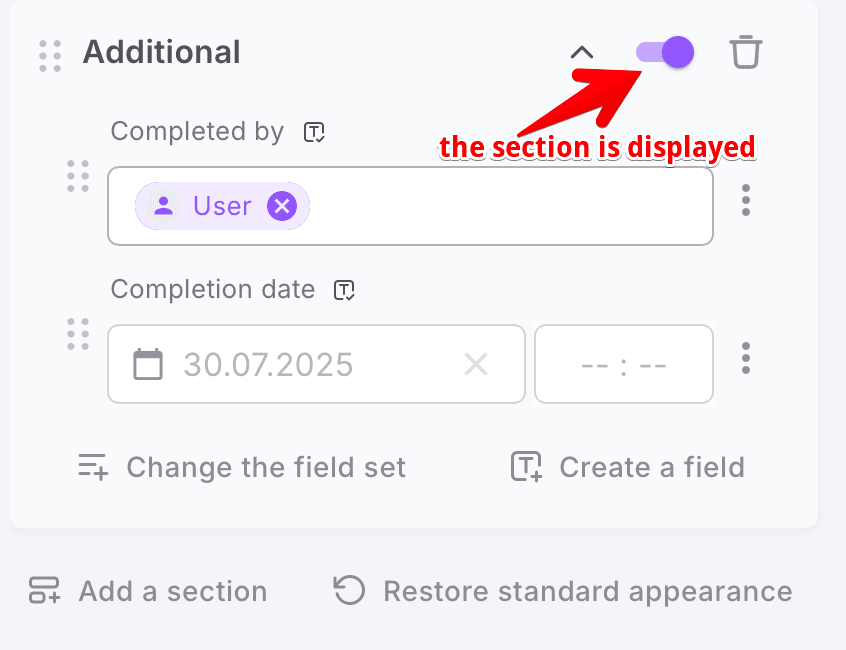Click drag handle next to Completed by field
The width and height of the screenshot is (846, 650).
point(78,176)
